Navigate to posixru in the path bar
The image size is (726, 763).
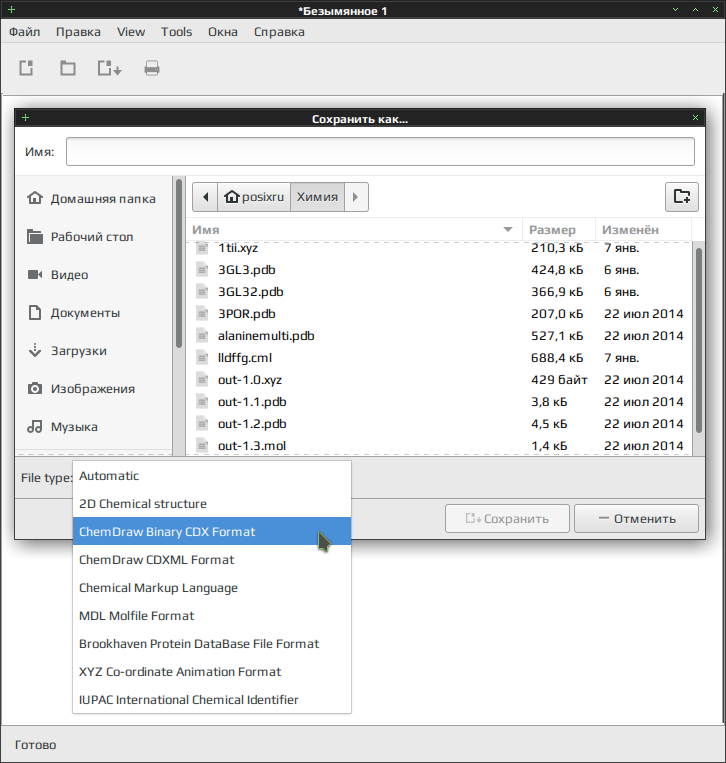pos(254,197)
